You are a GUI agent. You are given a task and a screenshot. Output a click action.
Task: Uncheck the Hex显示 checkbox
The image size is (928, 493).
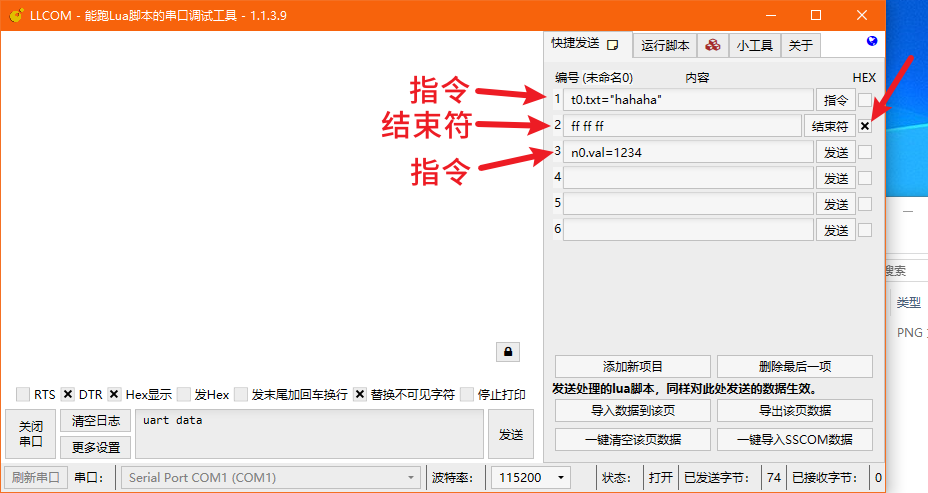coord(115,394)
